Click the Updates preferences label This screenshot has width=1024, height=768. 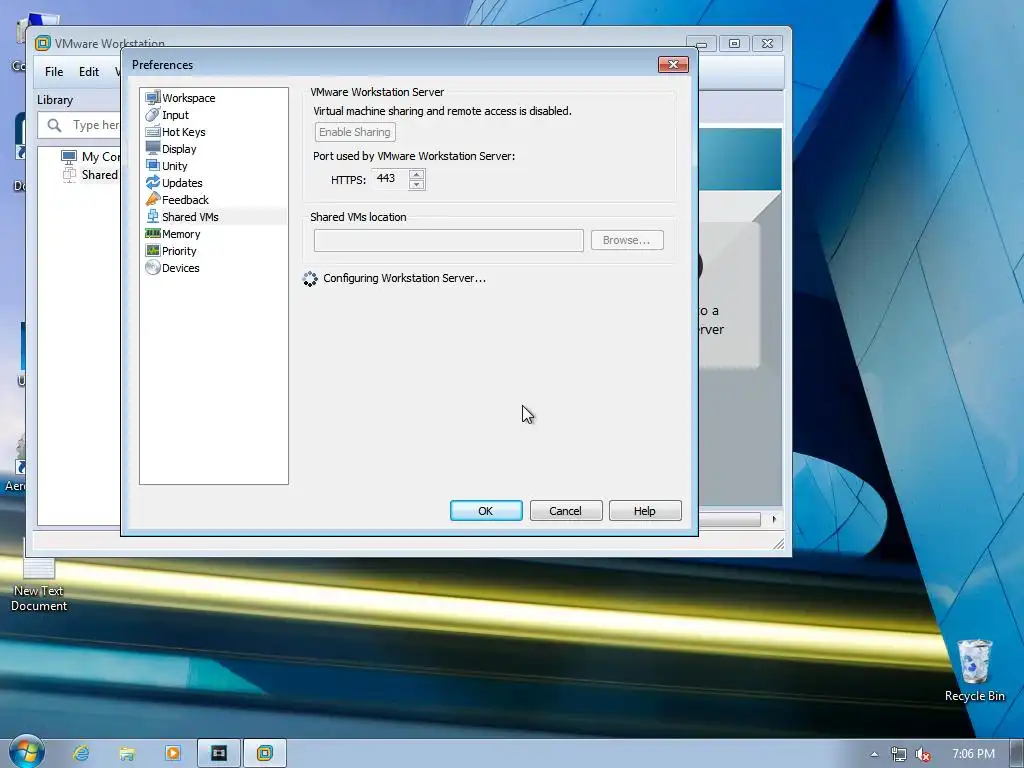tap(182, 183)
